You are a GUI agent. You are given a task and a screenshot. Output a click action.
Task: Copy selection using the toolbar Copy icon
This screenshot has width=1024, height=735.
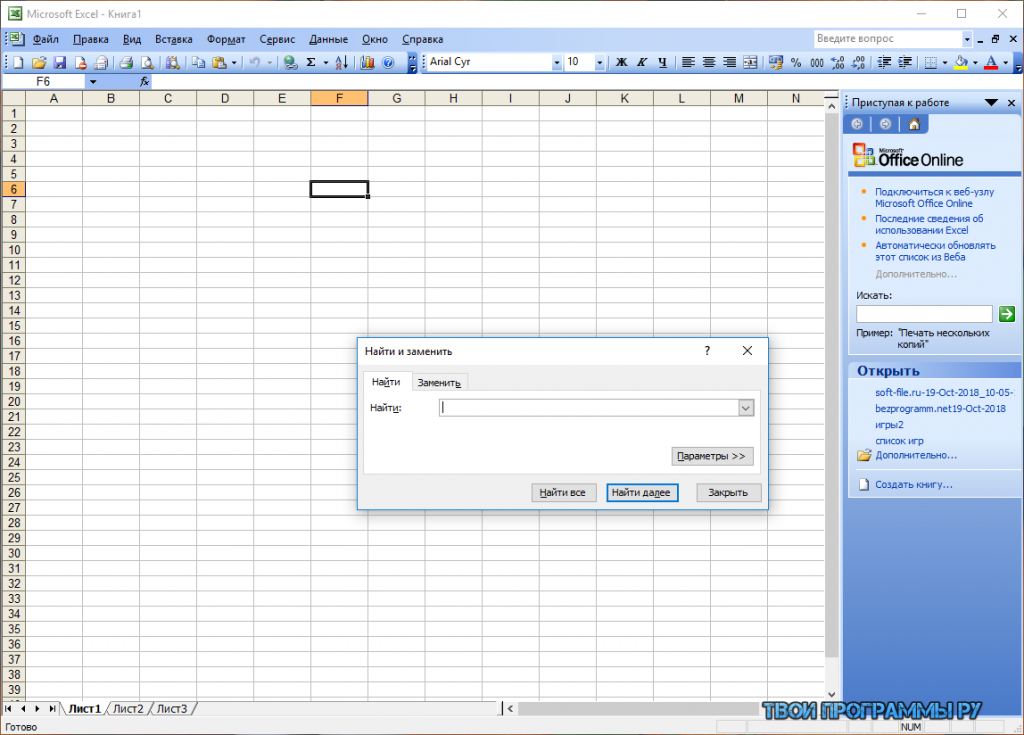(x=198, y=63)
